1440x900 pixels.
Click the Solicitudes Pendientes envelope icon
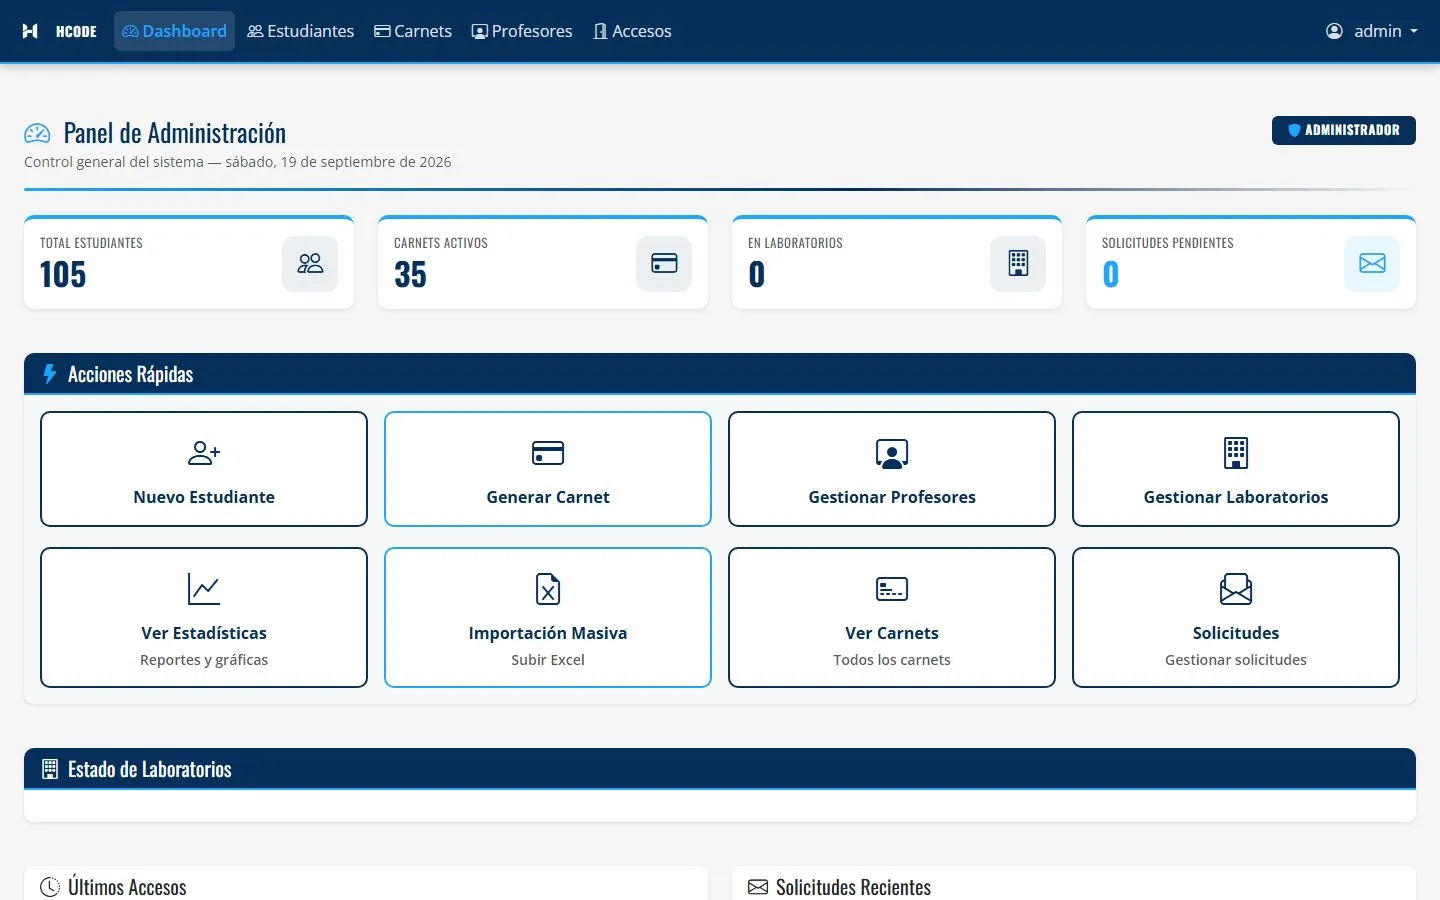tap(1372, 263)
